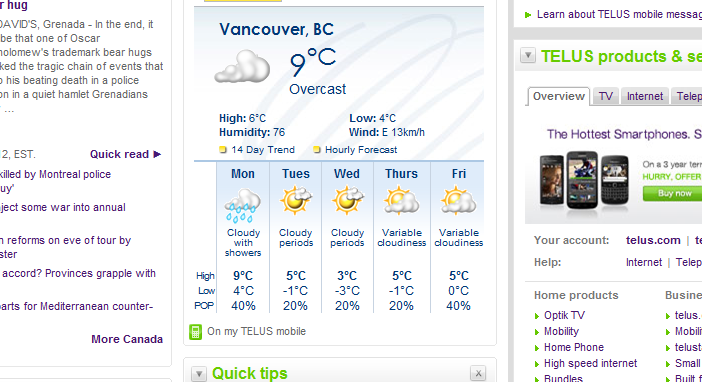Image resolution: width=702 pixels, height=382 pixels.
Task: Click Tuesday's cloudy periods weather icon
Action: (295, 201)
